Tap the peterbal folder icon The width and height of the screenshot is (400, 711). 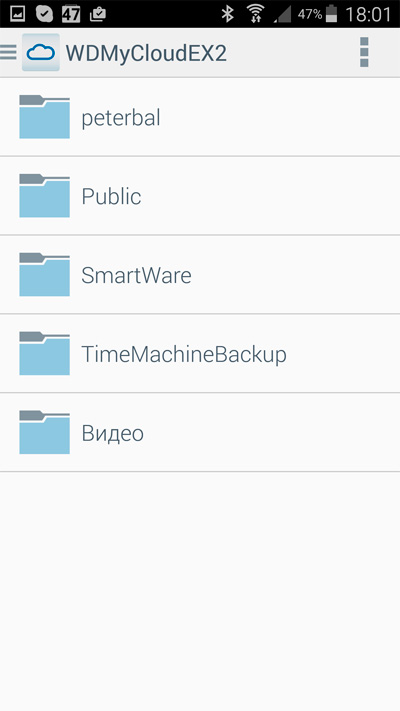click(x=44, y=117)
